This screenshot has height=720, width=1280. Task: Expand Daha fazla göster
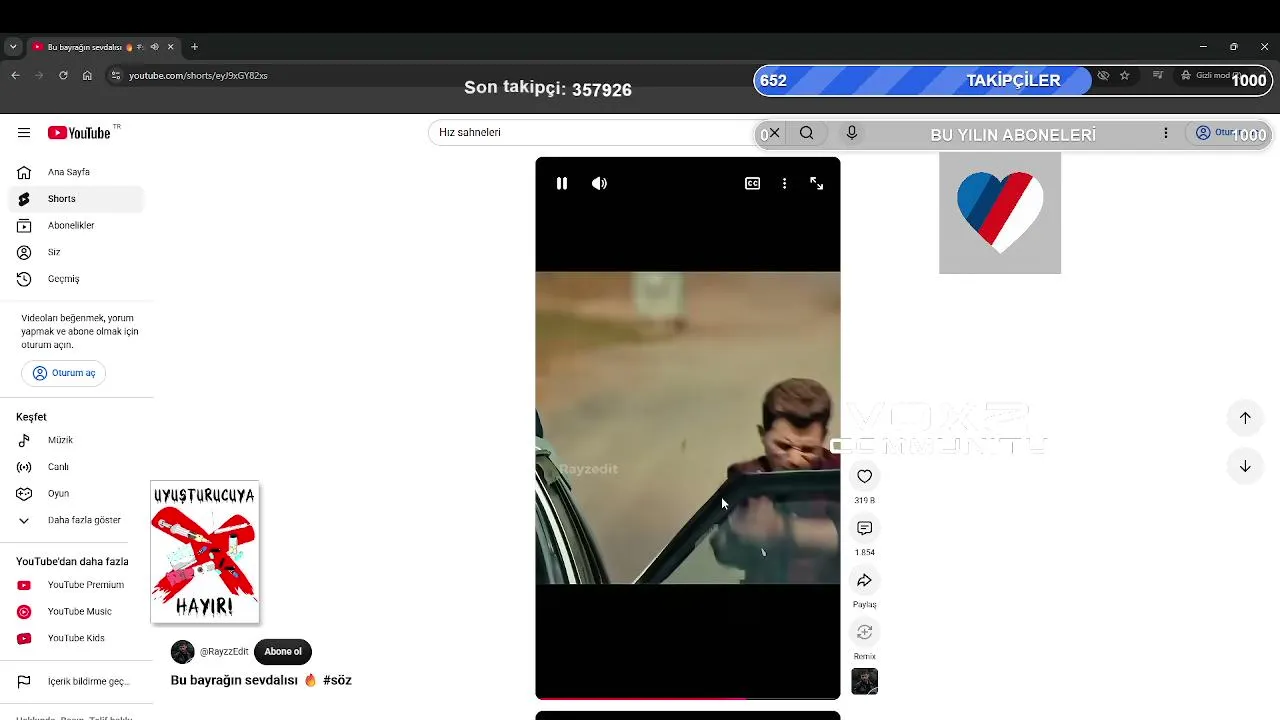[76, 520]
